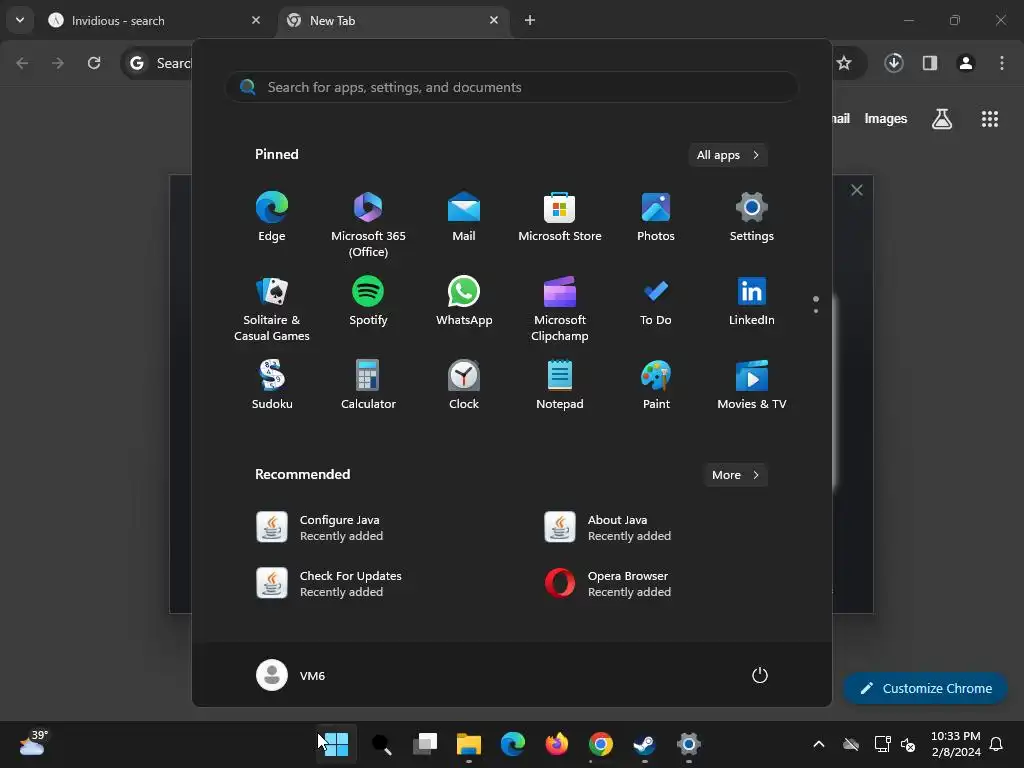Open LinkedIn pinned app

click(752, 301)
